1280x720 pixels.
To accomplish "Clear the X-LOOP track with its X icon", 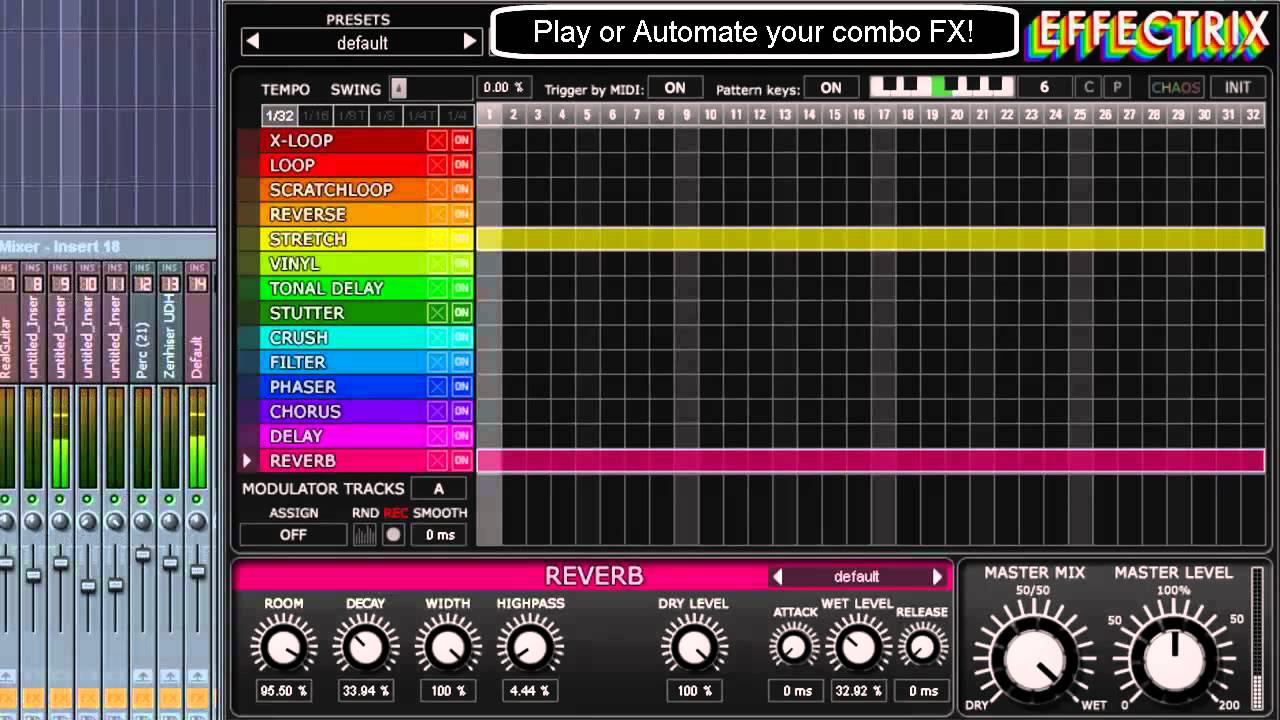I will [437, 140].
